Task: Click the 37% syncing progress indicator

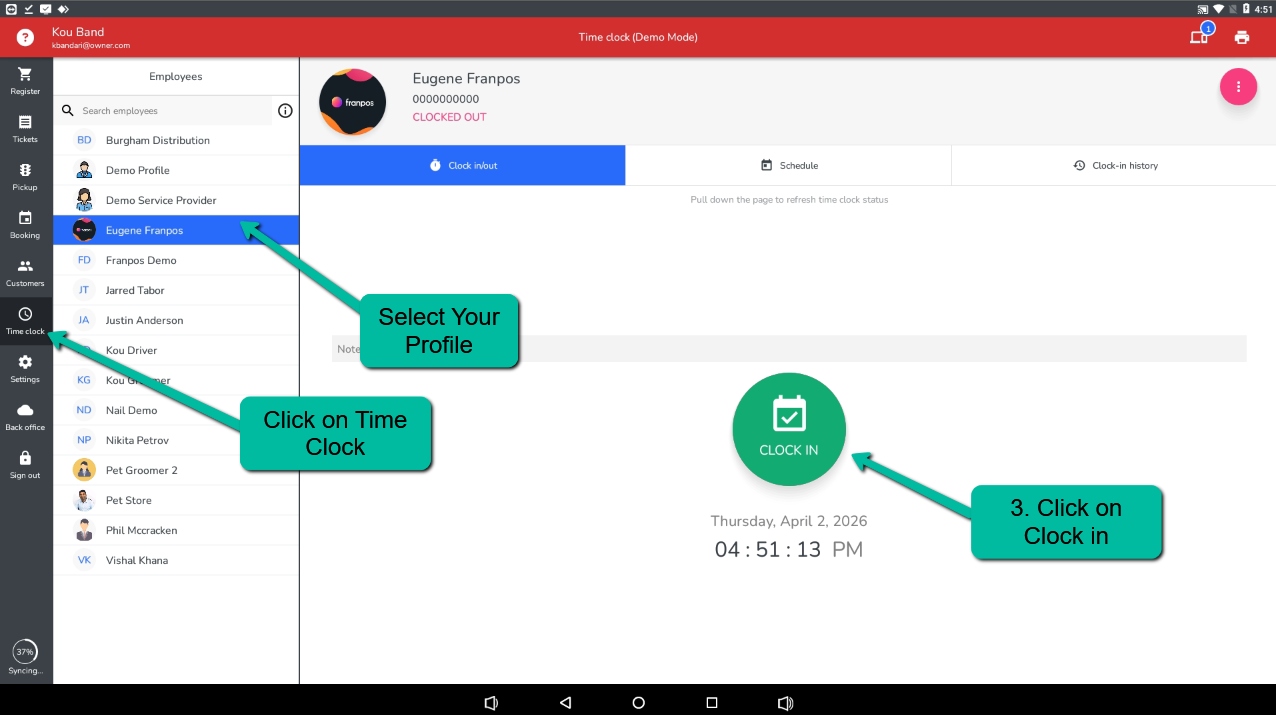Action: click(25, 652)
